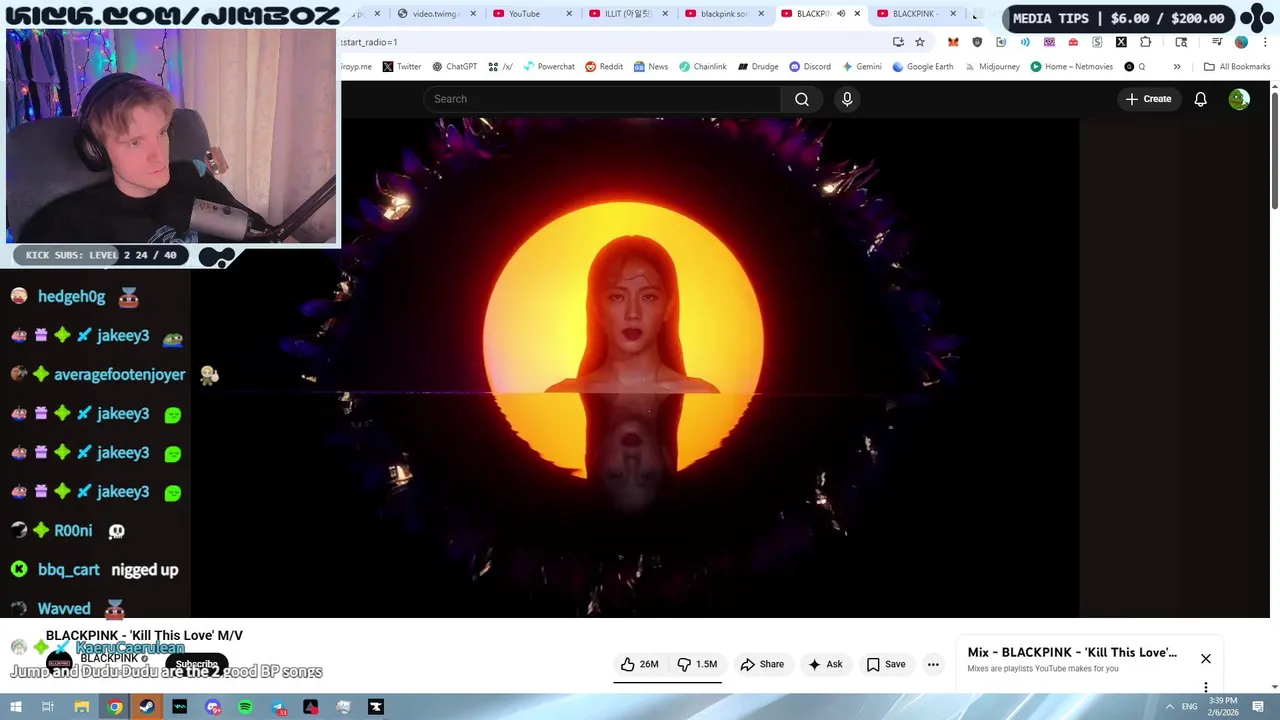Open YouTube notifications bell
Viewport: 1280px width, 720px height.
click(x=1200, y=99)
